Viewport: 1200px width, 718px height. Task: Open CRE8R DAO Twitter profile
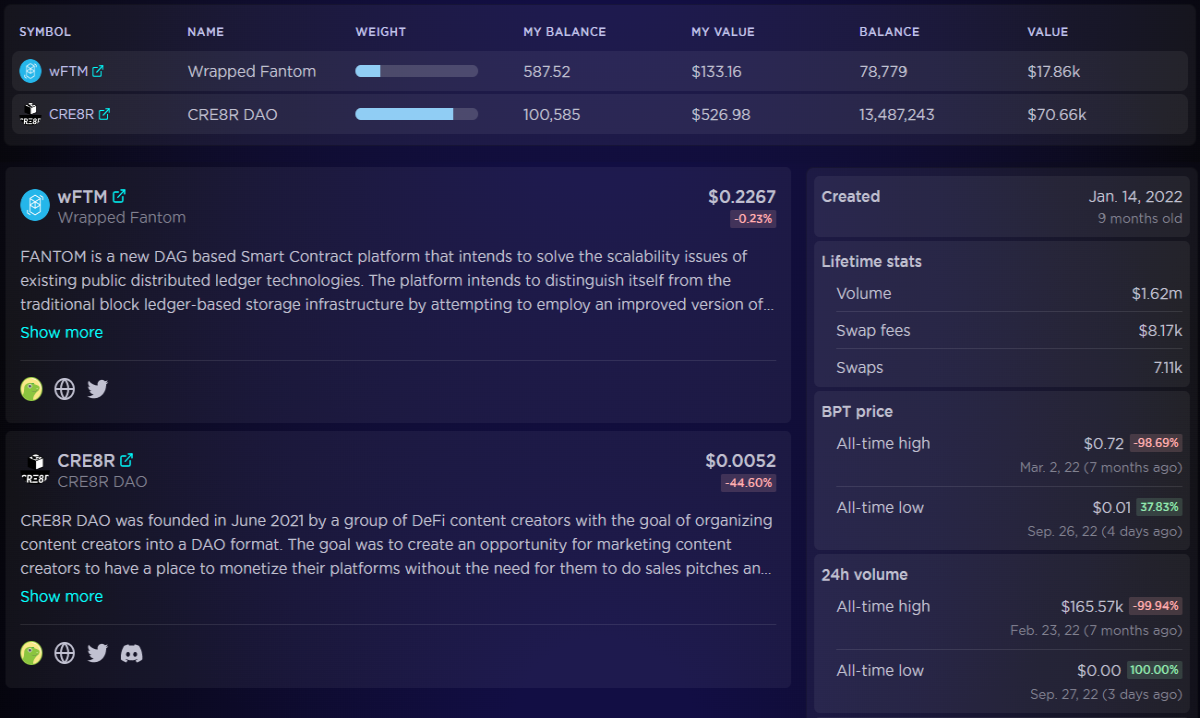(x=97, y=653)
